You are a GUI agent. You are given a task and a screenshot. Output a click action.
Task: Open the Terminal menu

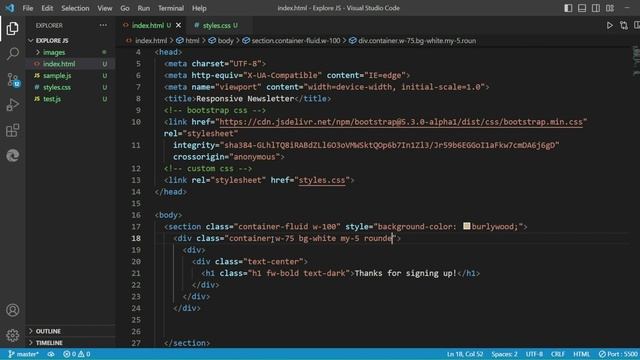tap(171, 8)
